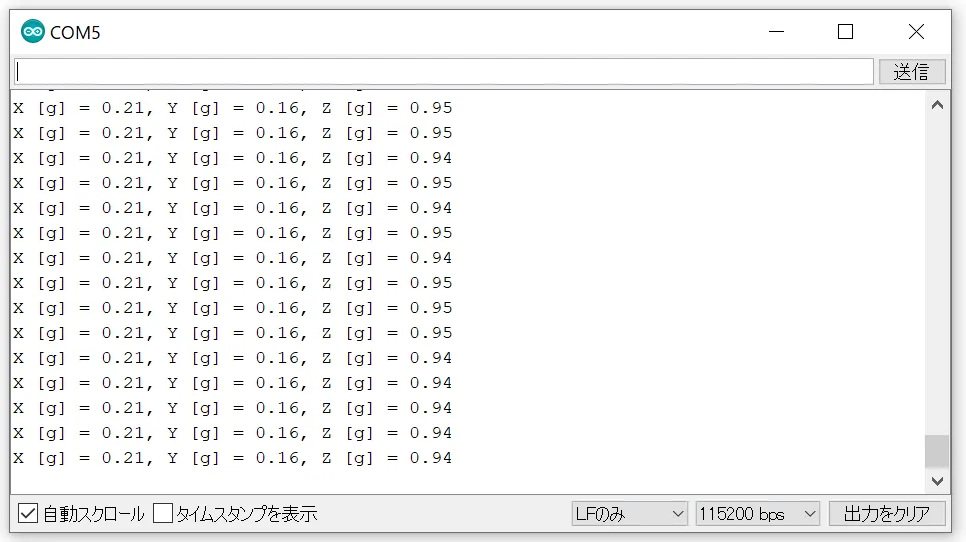Open the 115200 bps baud rate dropdown
This screenshot has width=966, height=542.
coord(757,514)
